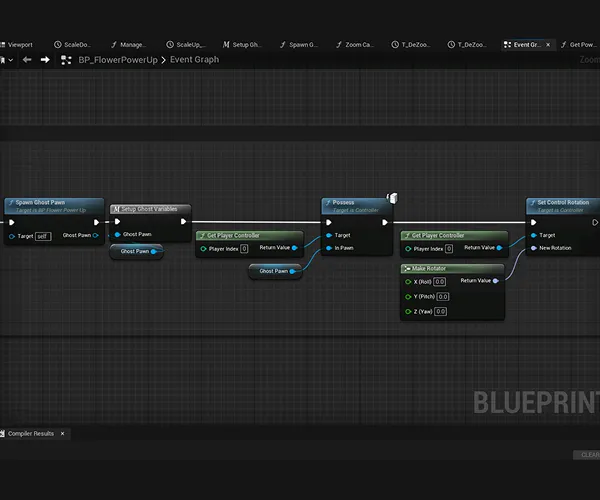Click the input execution pin on Possess node

point(328,222)
